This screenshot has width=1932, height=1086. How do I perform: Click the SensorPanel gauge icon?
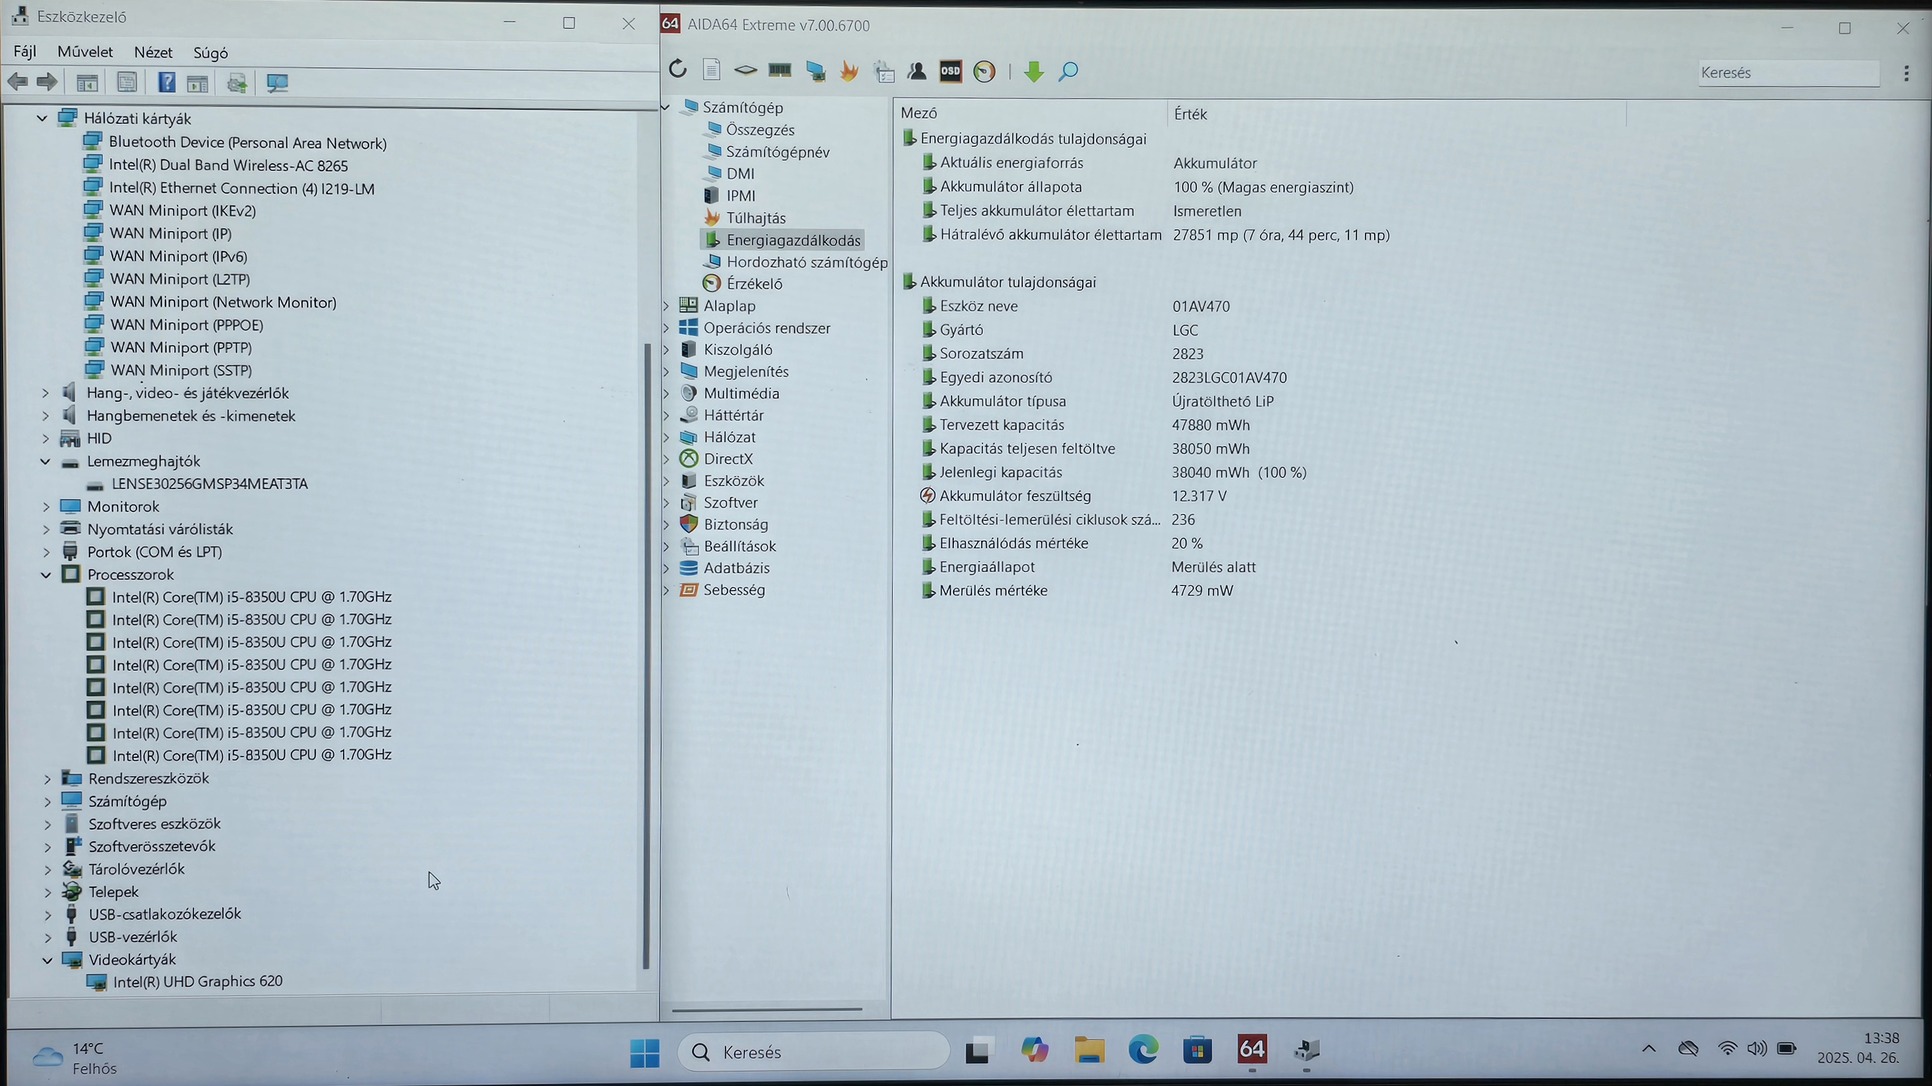click(984, 71)
